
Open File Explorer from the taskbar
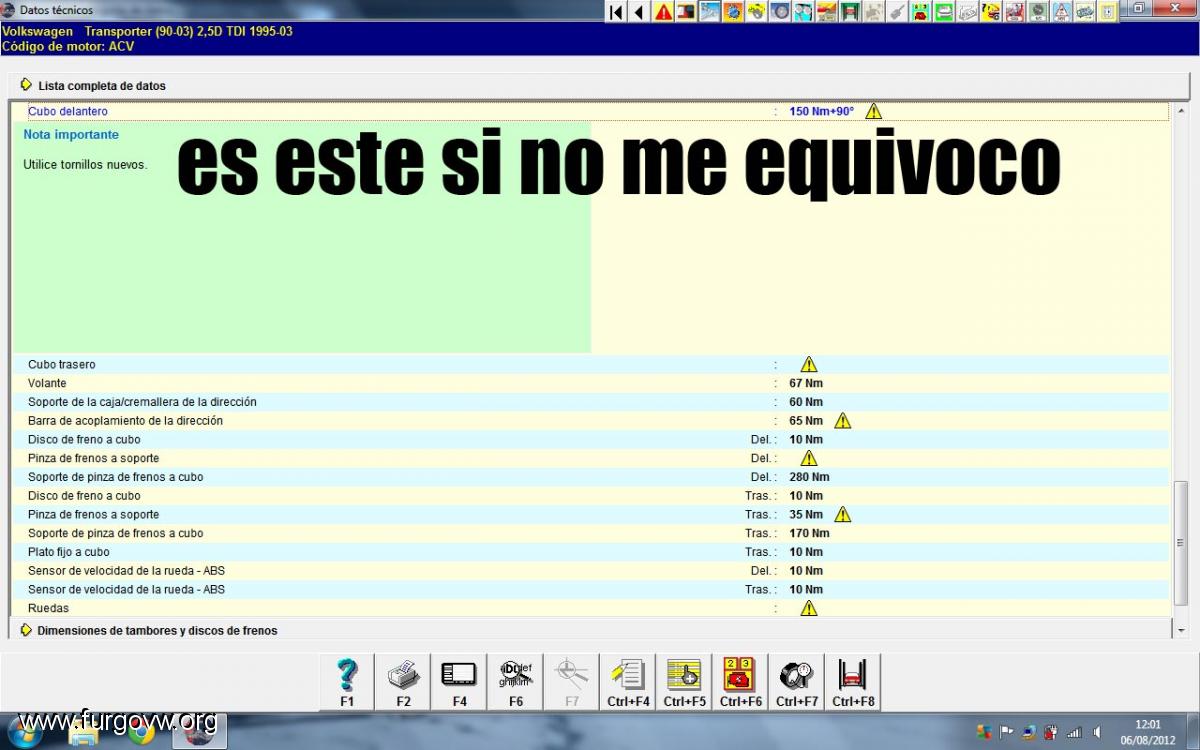pos(84,732)
